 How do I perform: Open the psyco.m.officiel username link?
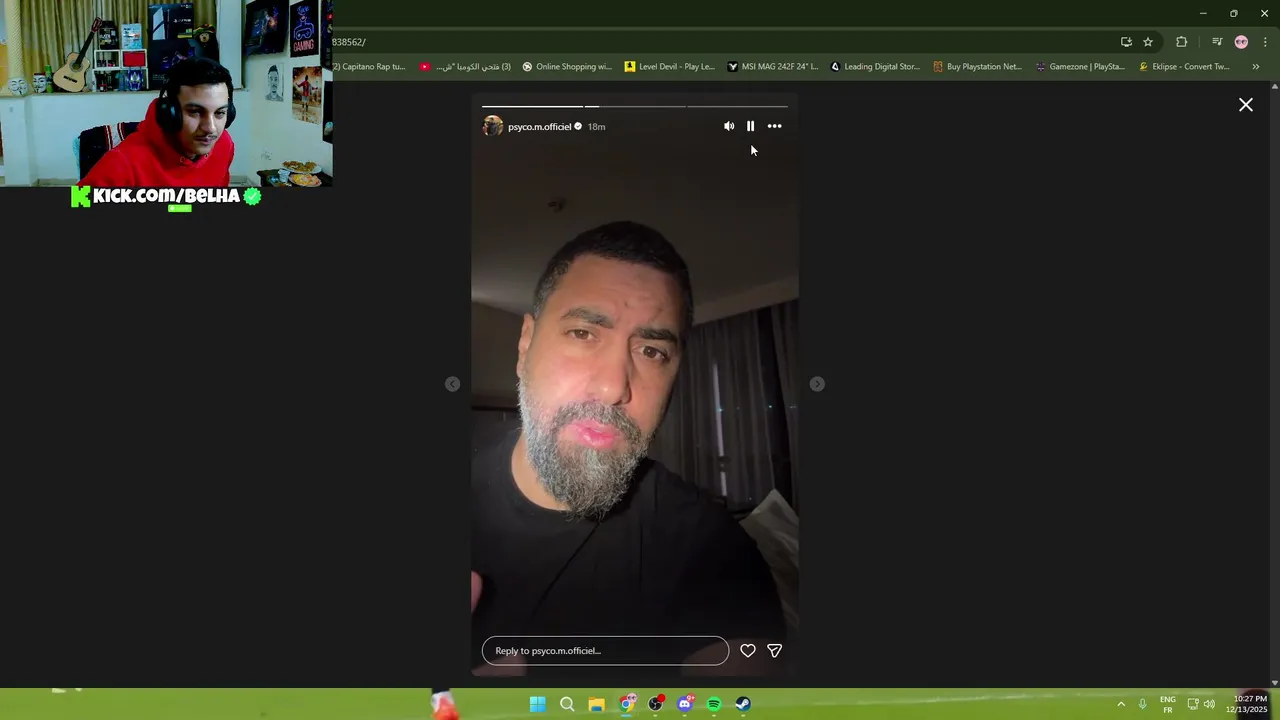[x=539, y=127]
